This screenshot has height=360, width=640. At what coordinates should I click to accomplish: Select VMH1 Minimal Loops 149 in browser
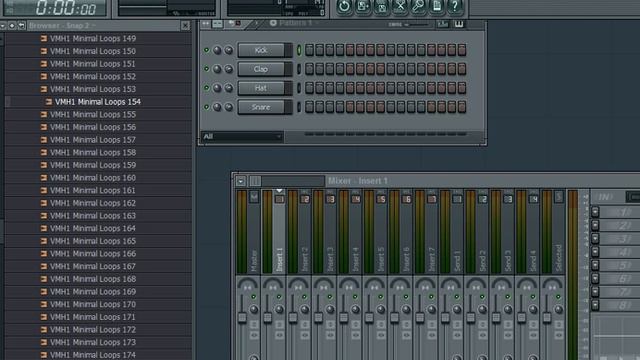[x=93, y=38]
